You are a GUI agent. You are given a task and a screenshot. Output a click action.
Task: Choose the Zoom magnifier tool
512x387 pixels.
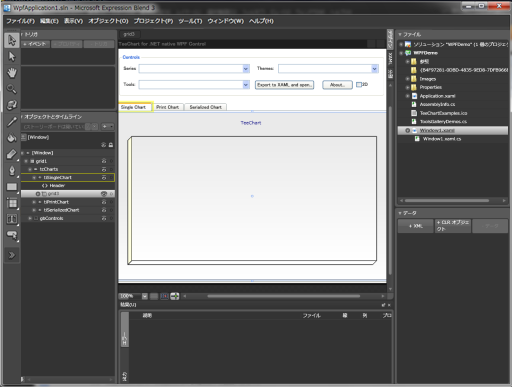pyautogui.click(x=12, y=89)
